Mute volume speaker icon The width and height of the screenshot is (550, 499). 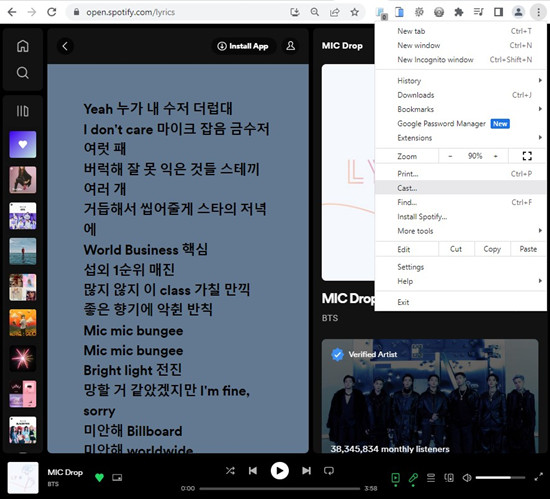click(x=467, y=478)
